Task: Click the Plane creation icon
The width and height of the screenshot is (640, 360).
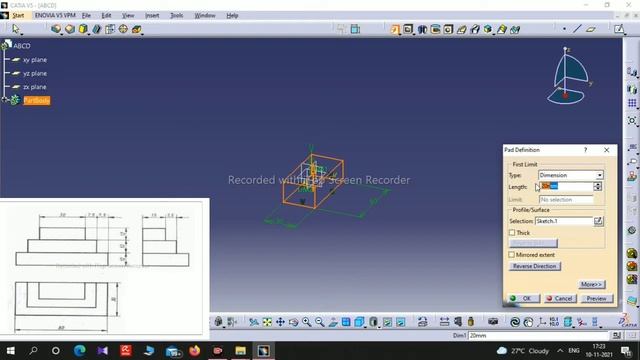Action: (591, 29)
